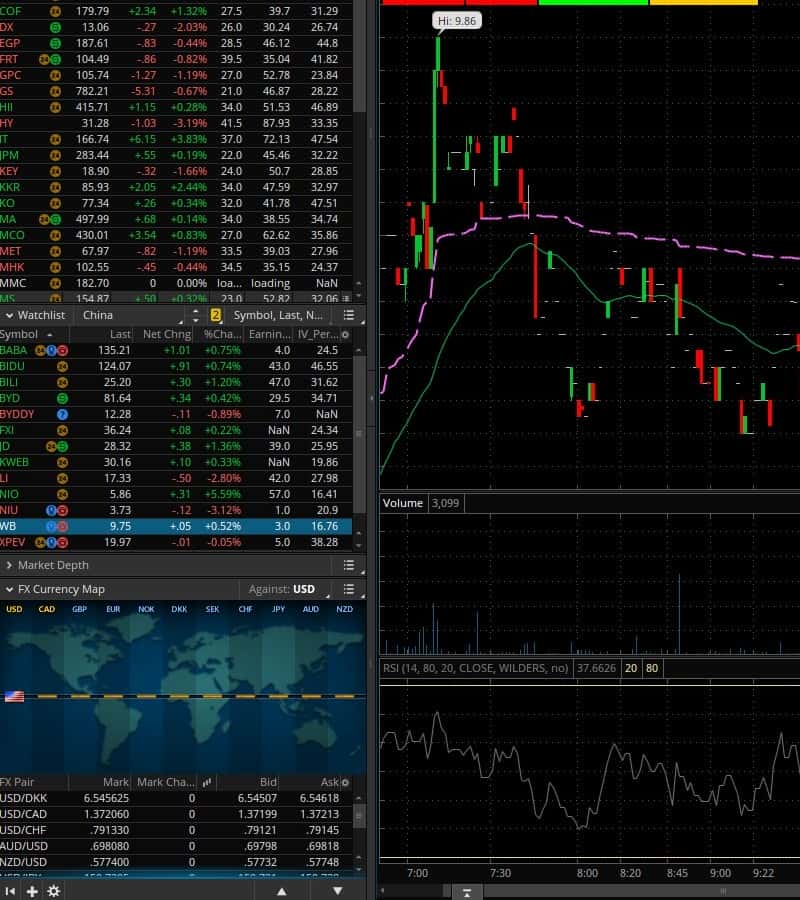The height and width of the screenshot is (900, 800).
Task: Add a gadget with the plus icon
Action: [32, 891]
